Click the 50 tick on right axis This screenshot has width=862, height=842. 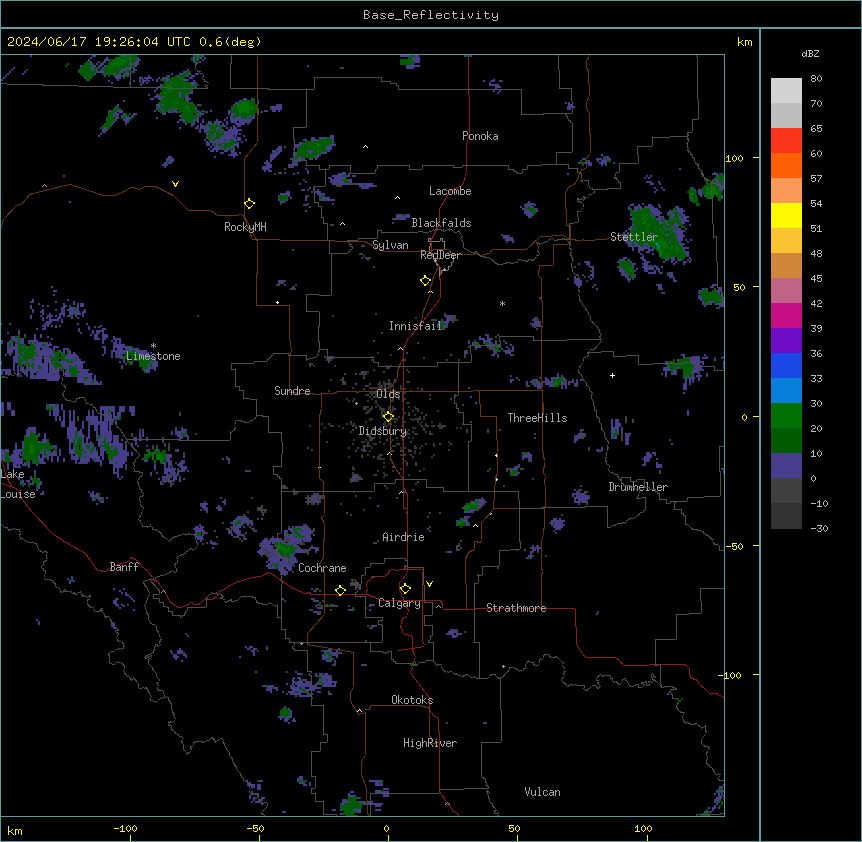739,287
